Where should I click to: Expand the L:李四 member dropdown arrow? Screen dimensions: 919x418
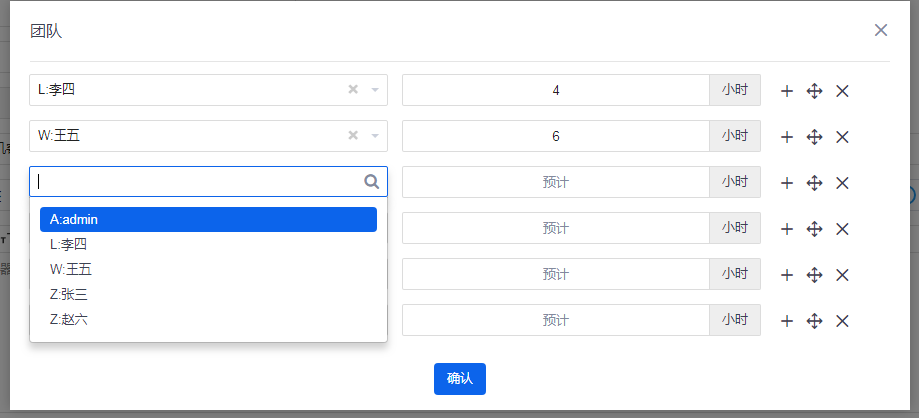point(375,90)
